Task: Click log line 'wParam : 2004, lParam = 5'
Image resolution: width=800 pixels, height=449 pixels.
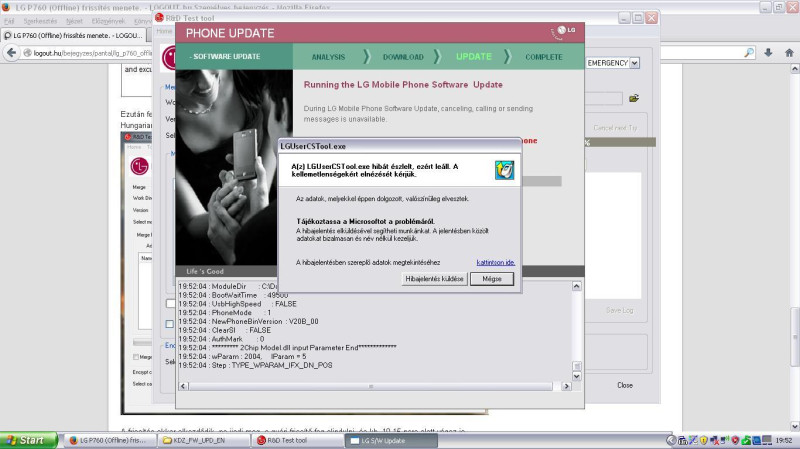Action: 242,356
